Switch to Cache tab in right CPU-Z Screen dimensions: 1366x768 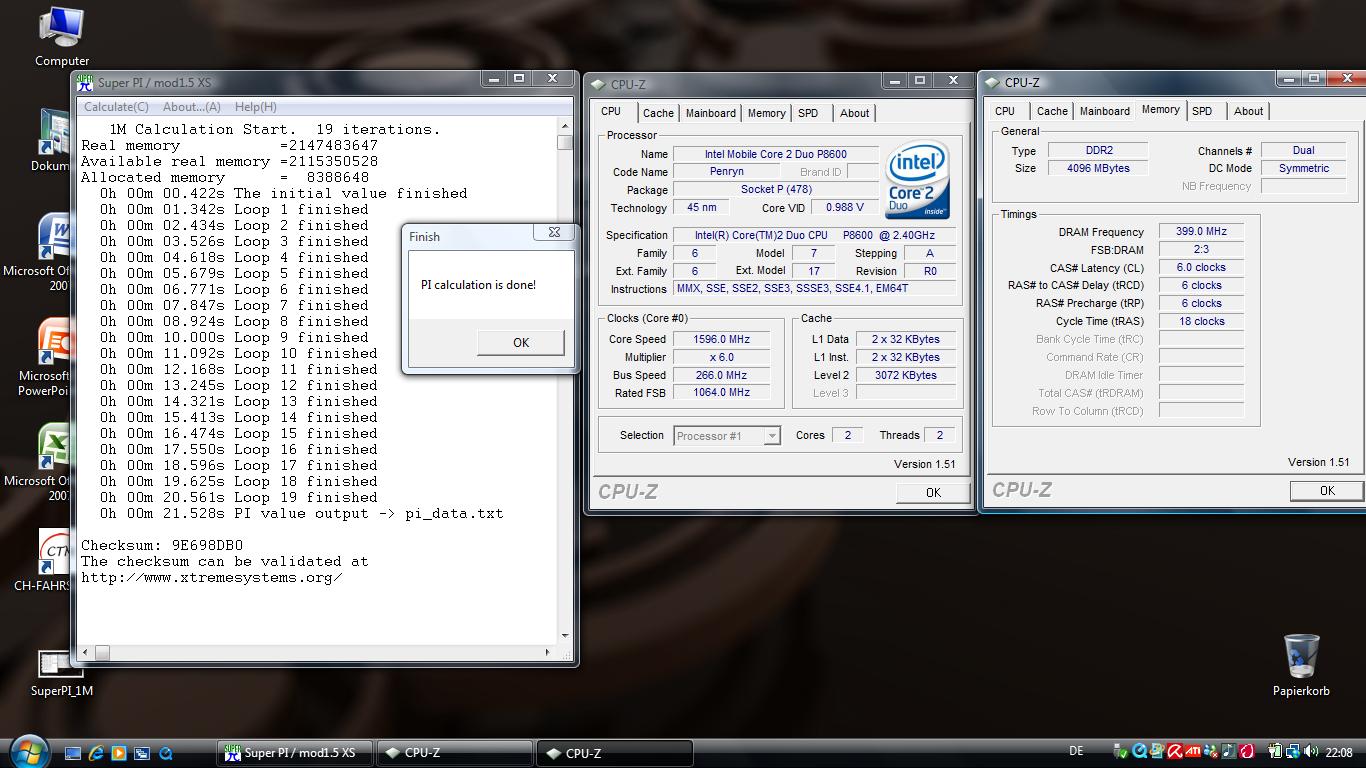(1052, 111)
